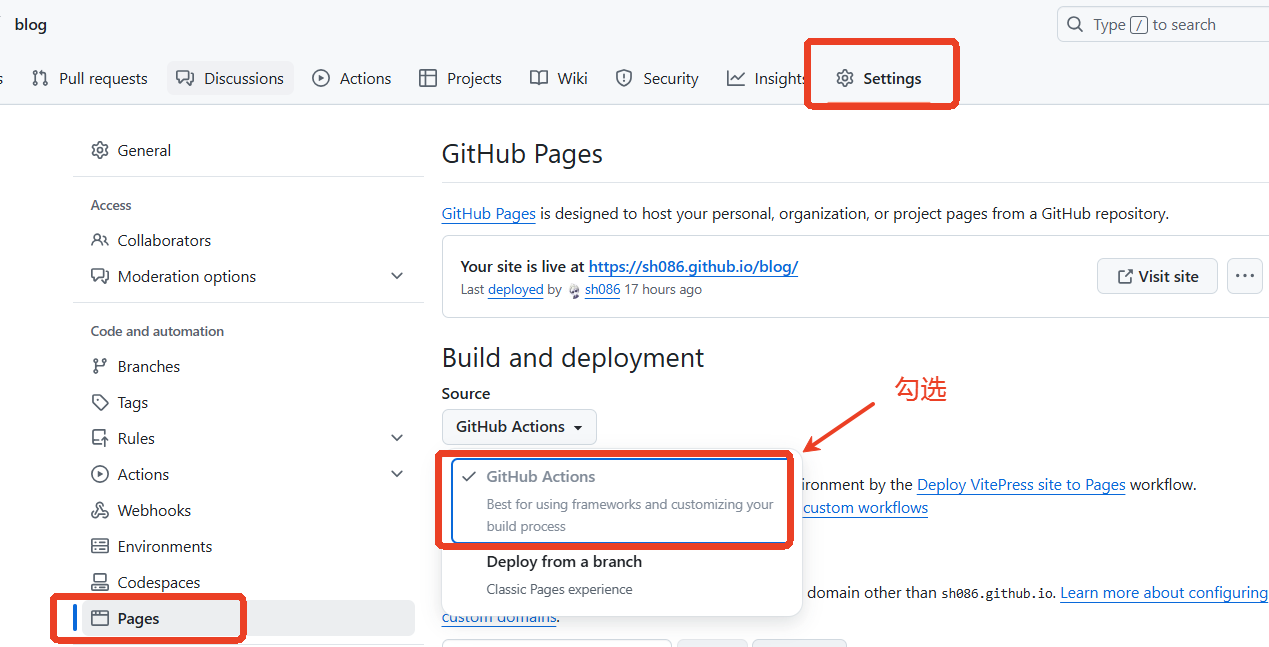Click the 'deployed' link
Image resolution: width=1269 pixels, height=647 pixels.
(516, 289)
